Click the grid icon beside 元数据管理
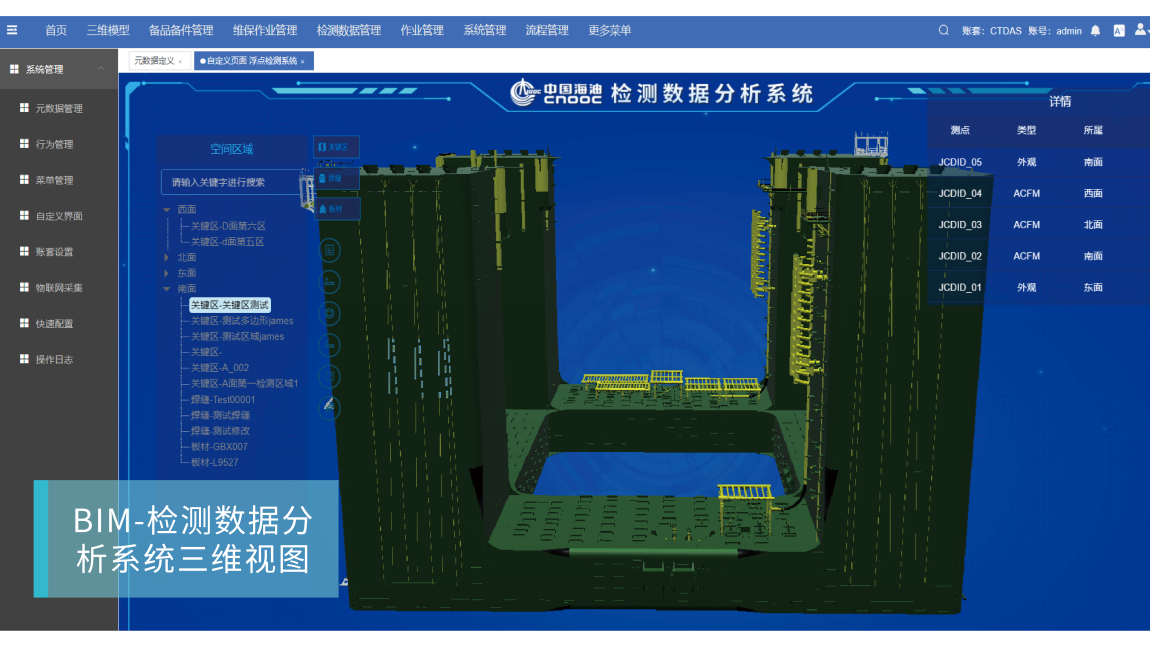 pos(24,108)
